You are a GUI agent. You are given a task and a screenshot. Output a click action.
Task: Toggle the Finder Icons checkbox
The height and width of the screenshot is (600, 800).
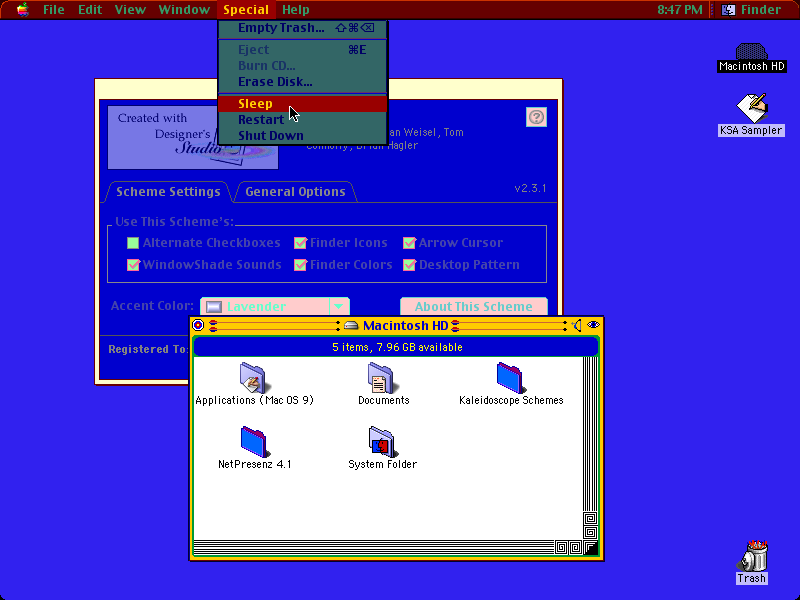click(301, 243)
